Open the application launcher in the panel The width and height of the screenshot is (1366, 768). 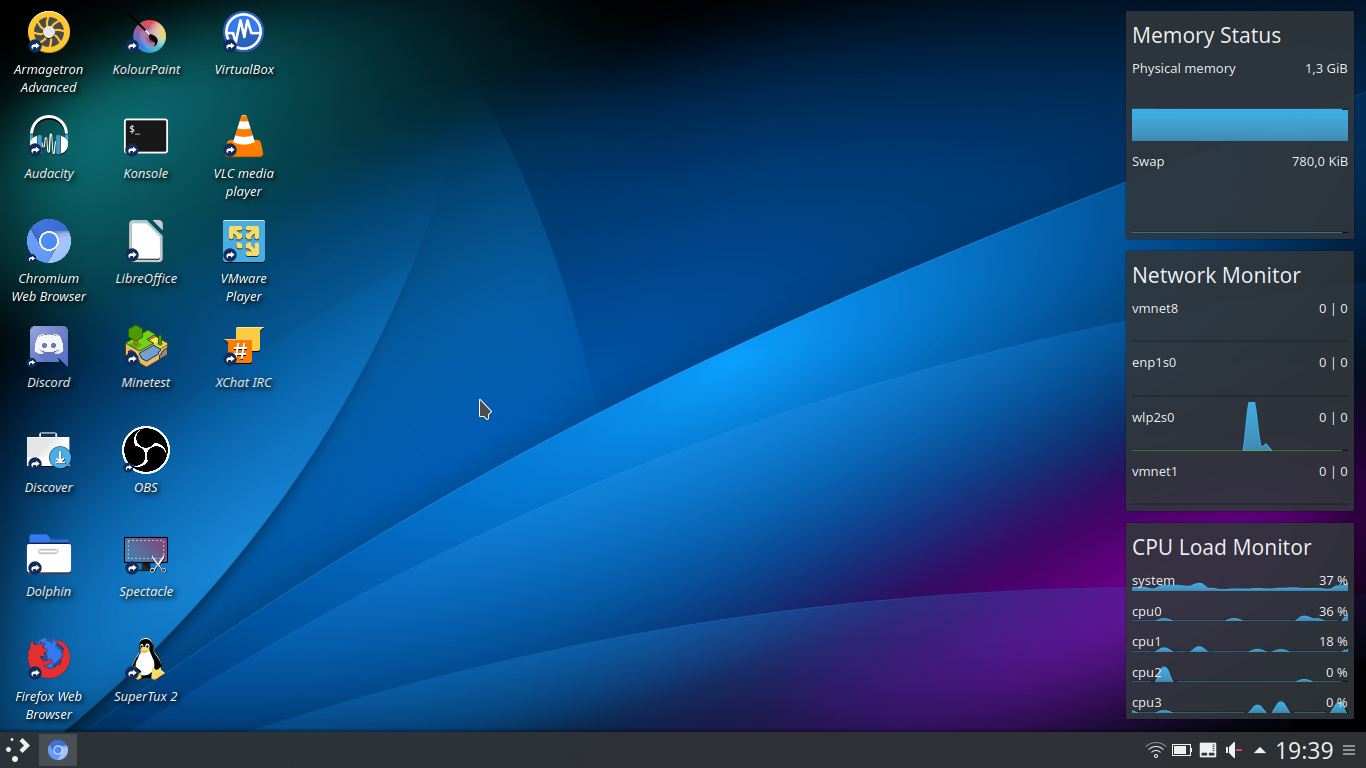[x=18, y=750]
